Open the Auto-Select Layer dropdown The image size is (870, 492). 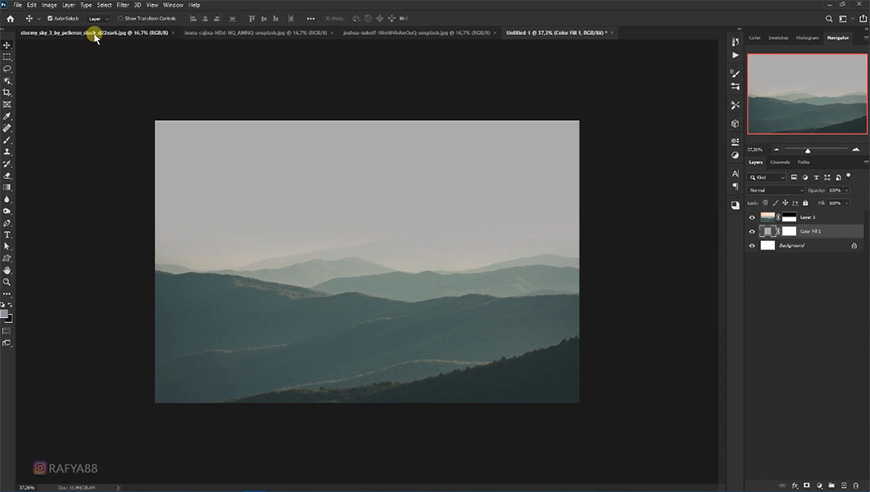[x=99, y=18]
